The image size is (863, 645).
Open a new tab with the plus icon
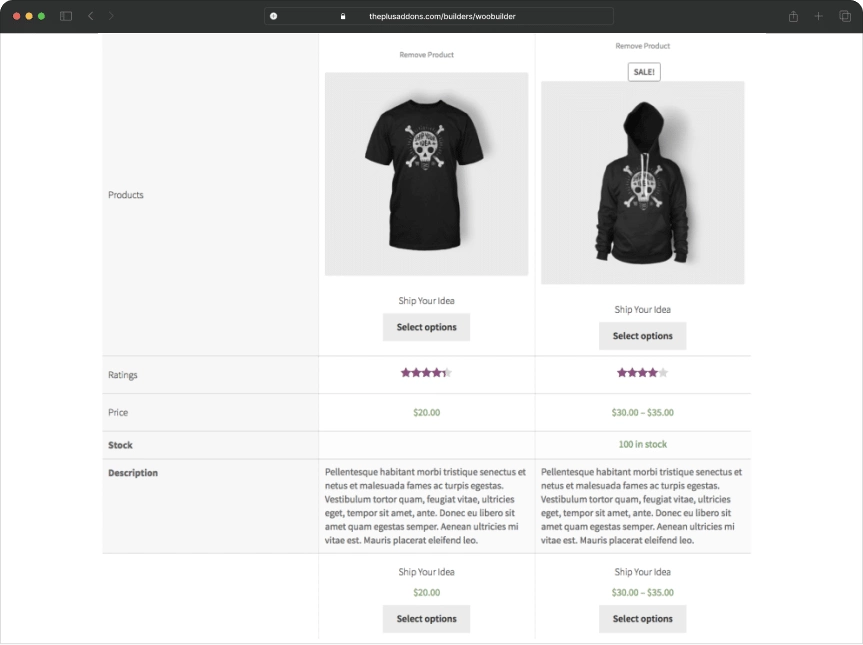pyautogui.click(x=818, y=16)
